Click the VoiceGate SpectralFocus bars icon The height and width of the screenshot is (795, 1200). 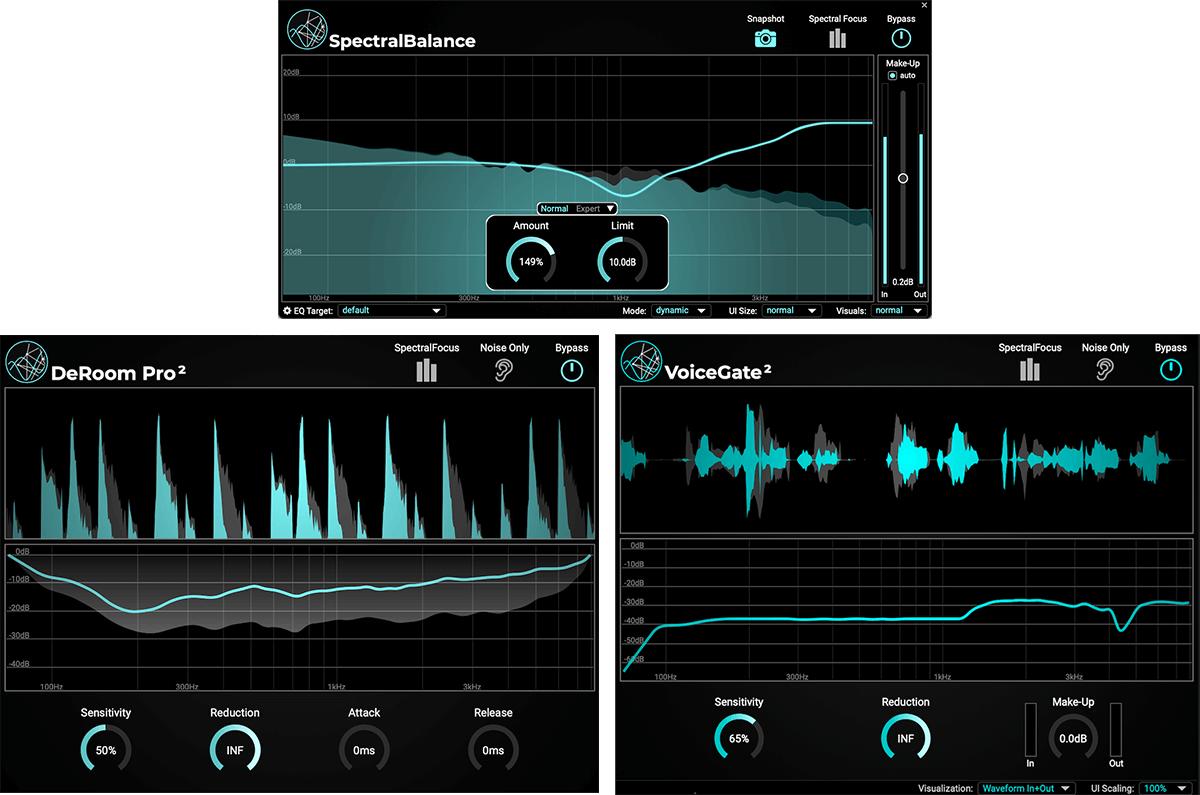(1030, 371)
